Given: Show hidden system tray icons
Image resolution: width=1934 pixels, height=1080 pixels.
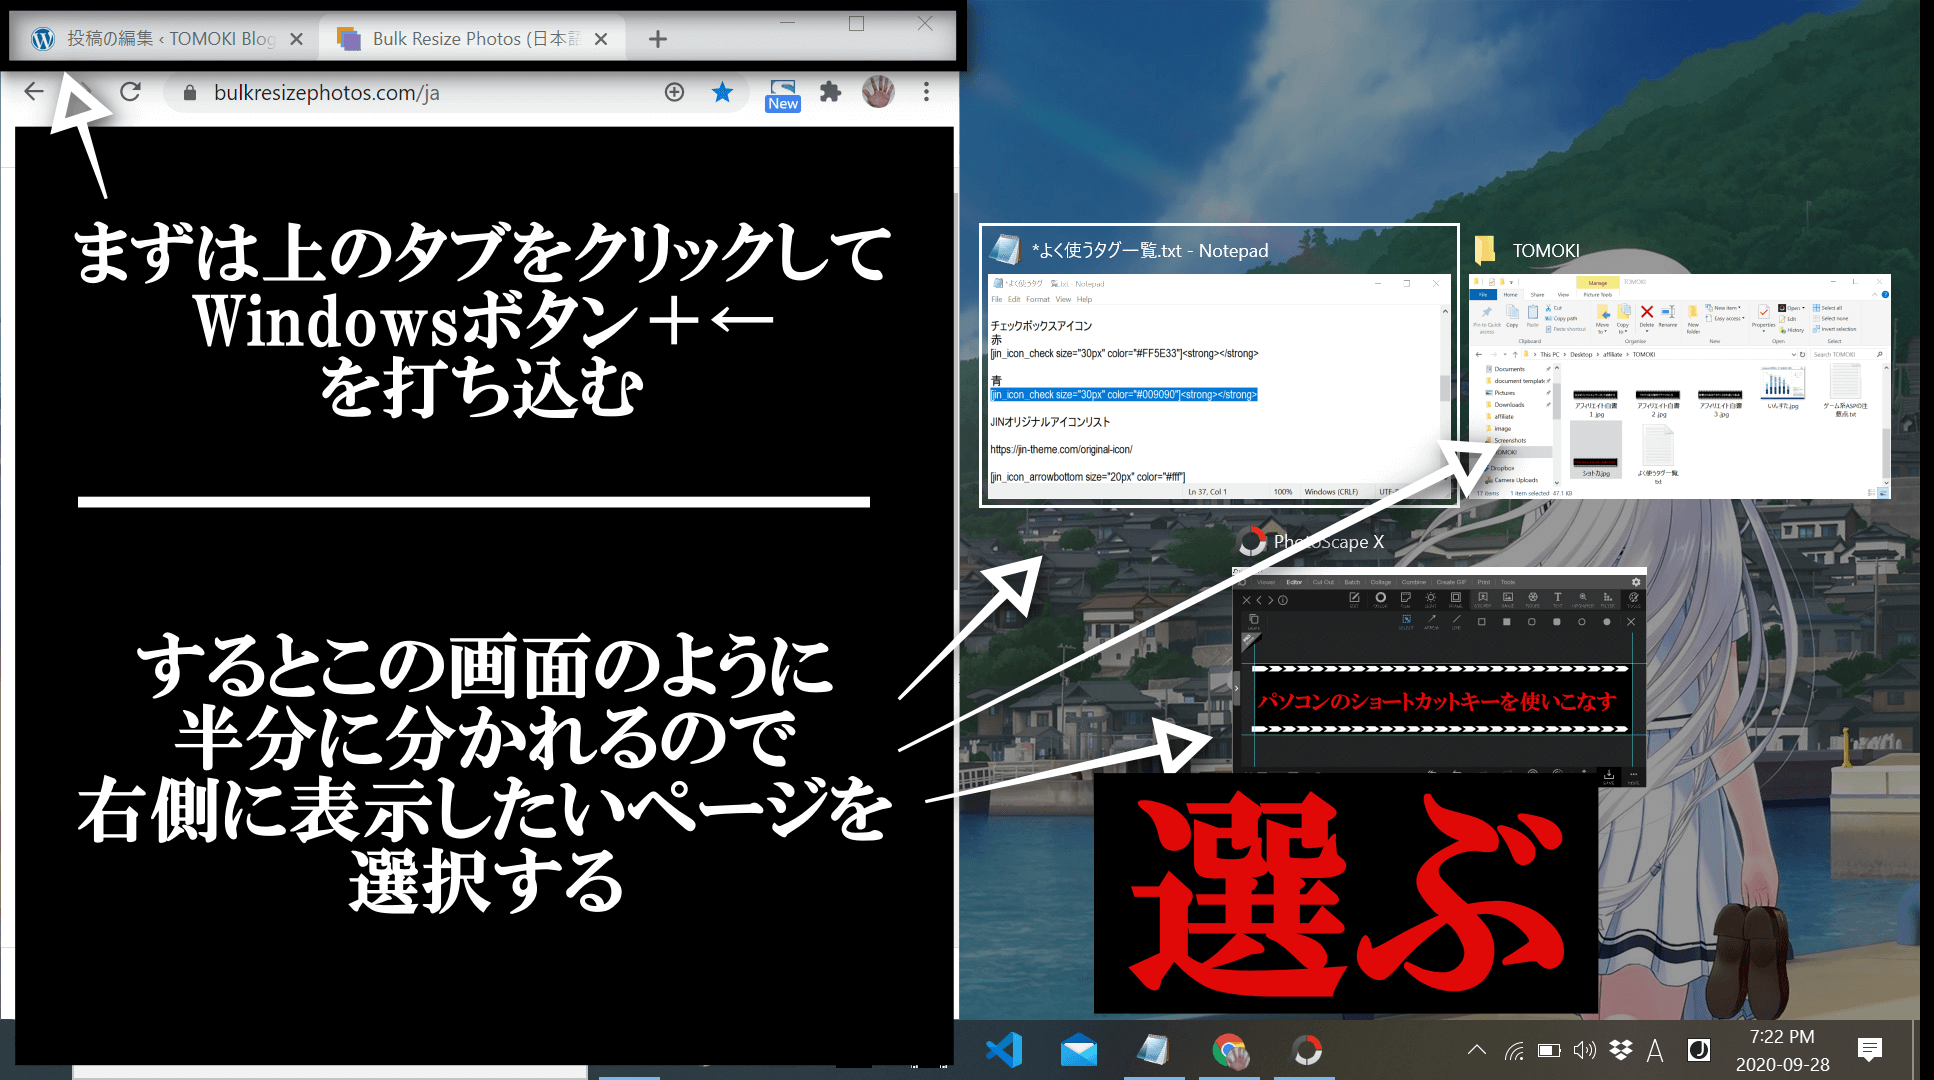Looking at the screenshot, I should pyautogui.click(x=1476, y=1050).
